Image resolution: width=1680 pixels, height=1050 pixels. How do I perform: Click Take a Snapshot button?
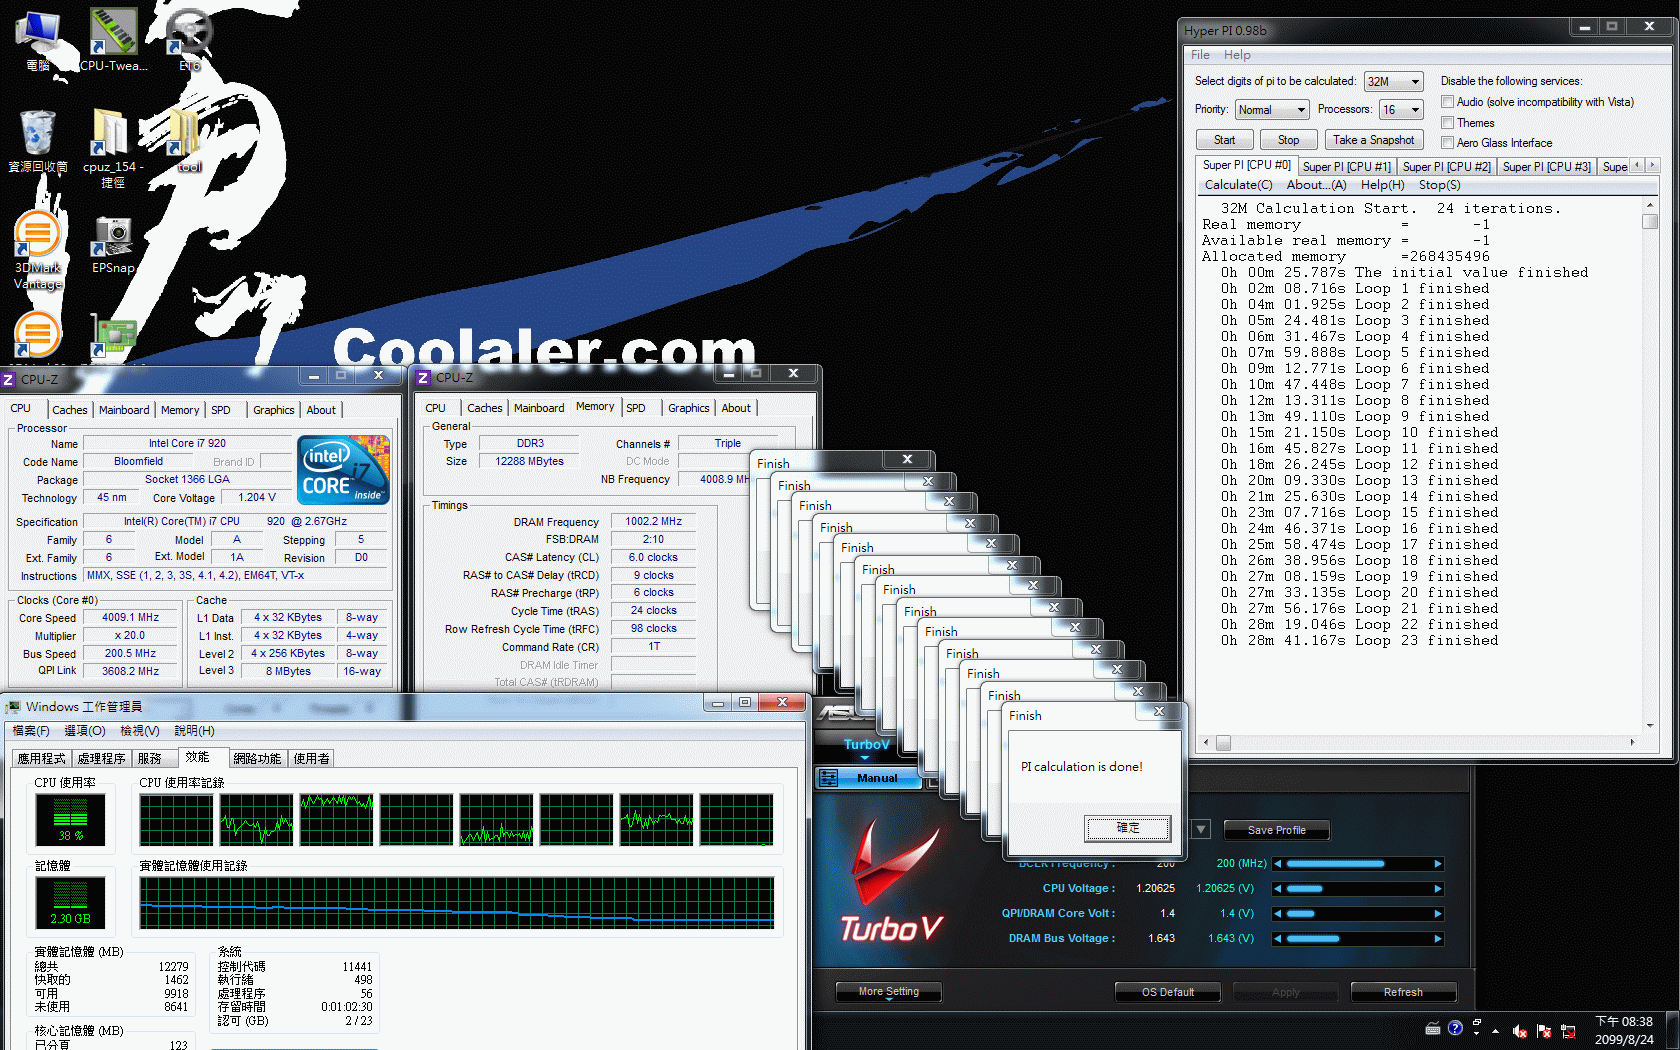coord(1374,140)
